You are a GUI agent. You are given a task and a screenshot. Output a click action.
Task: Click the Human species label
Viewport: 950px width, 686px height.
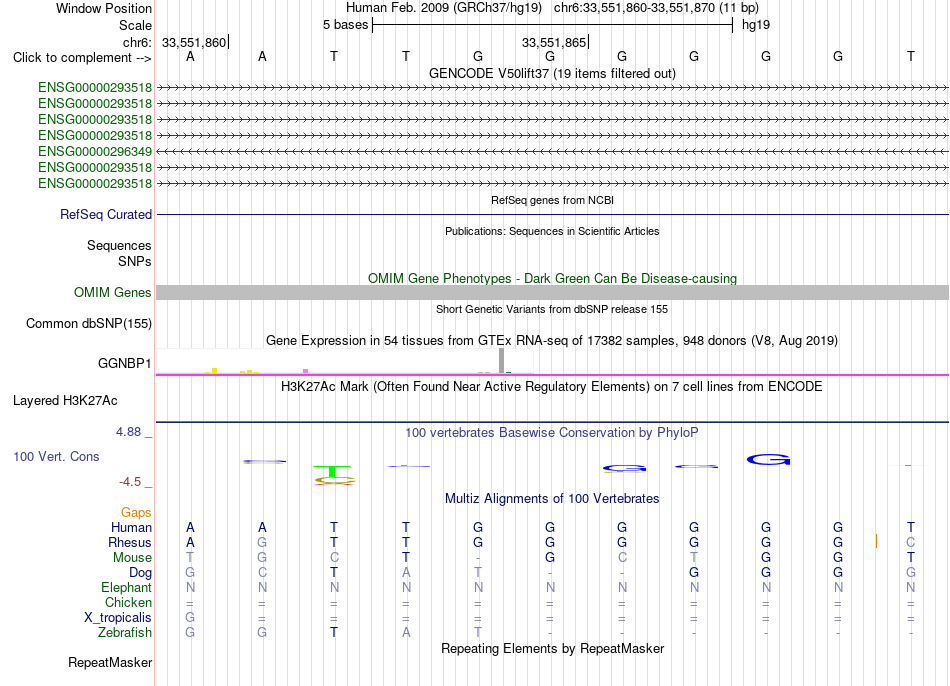131,528
